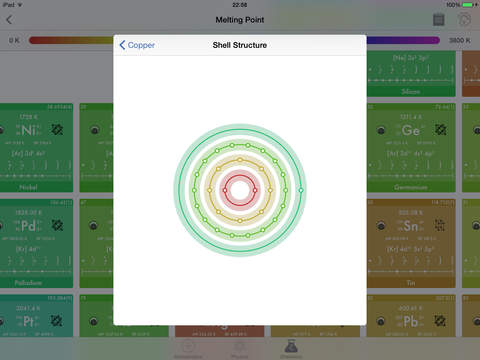Return to the Copper details page
The image size is (480, 360).
[x=137, y=45]
